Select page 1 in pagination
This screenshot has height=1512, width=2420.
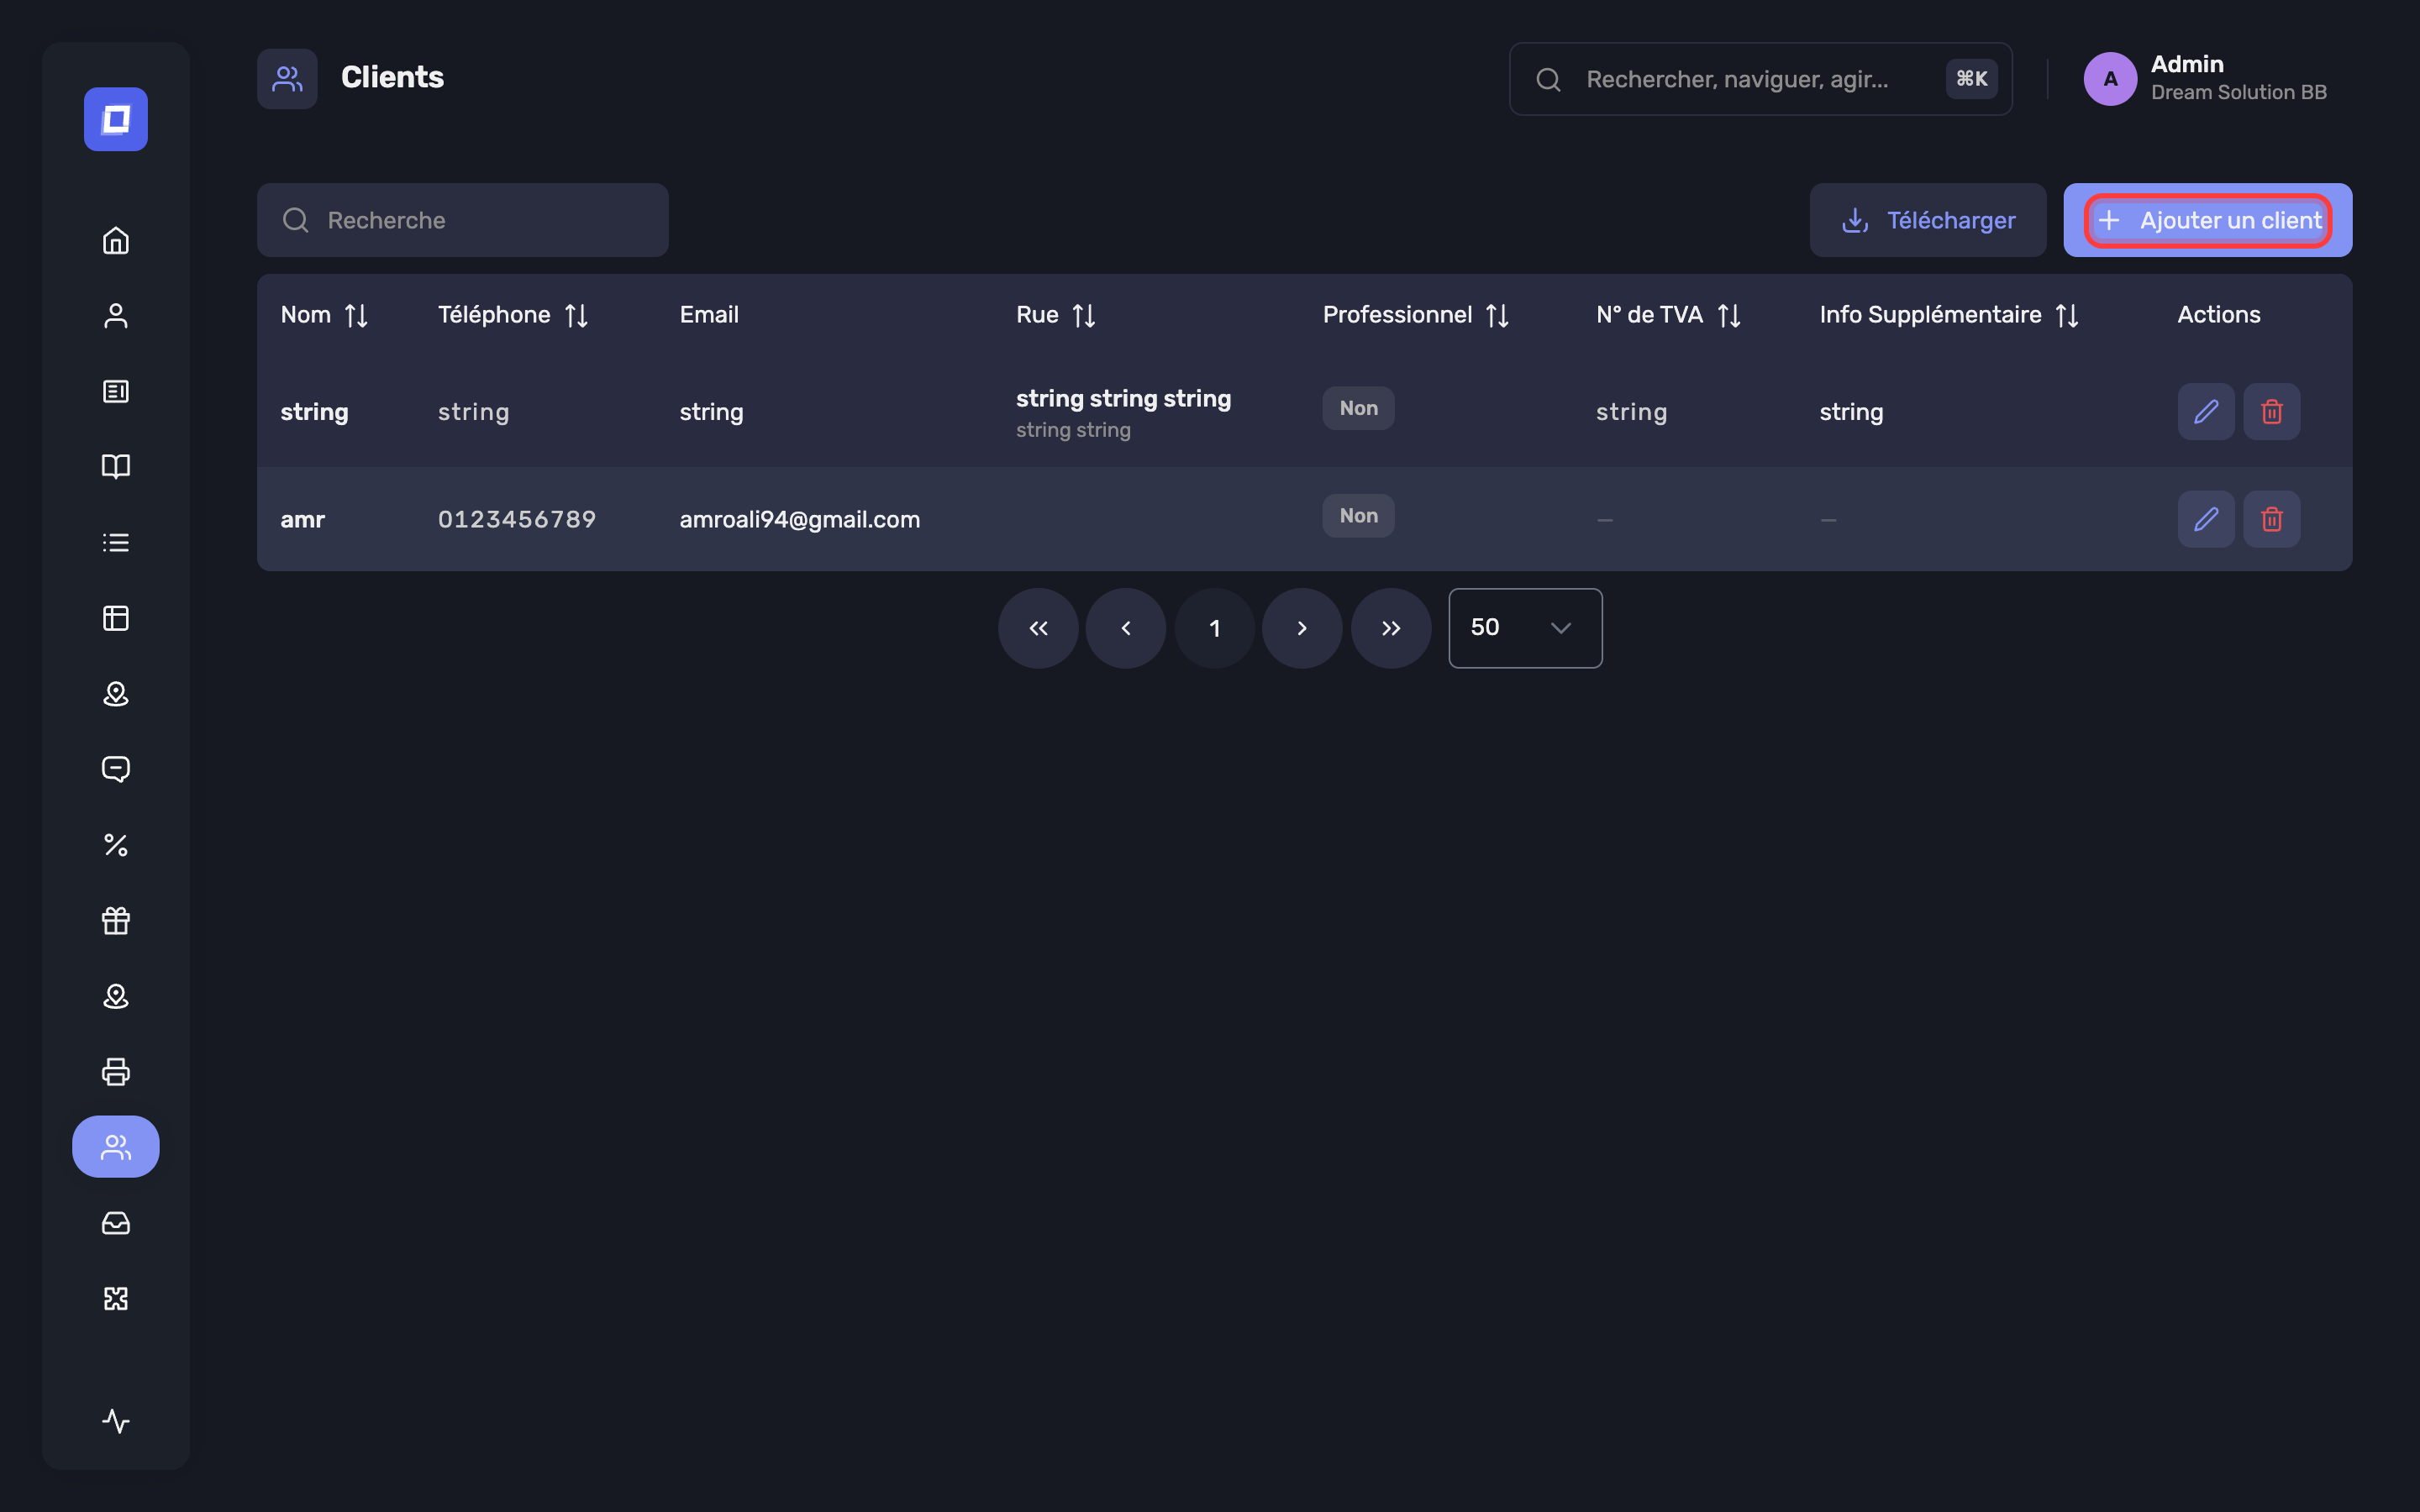click(x=1215, y=628)
